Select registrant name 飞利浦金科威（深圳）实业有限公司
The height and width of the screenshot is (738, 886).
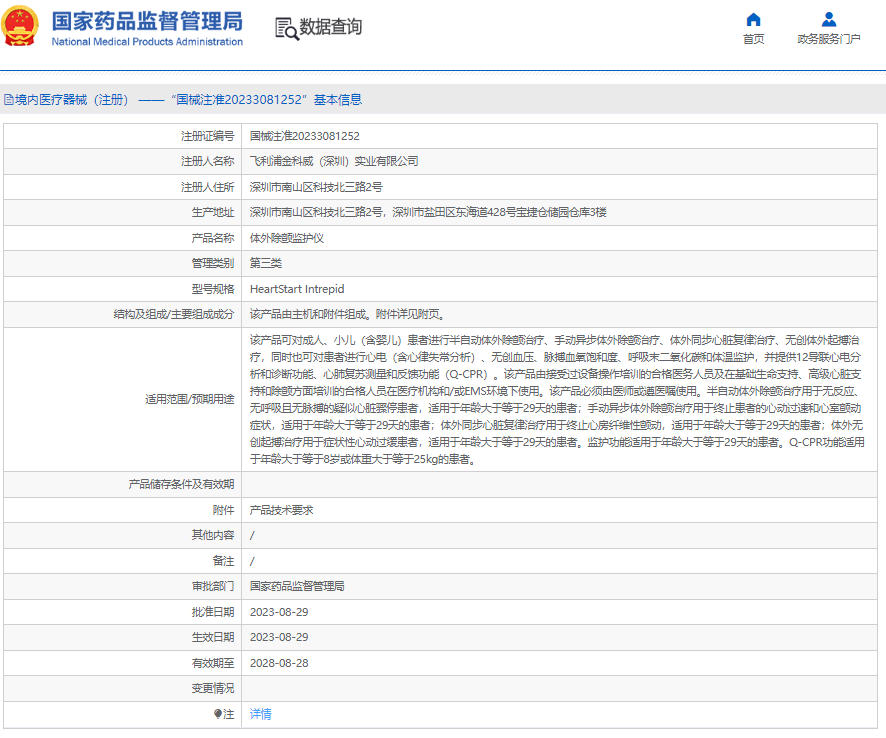(x=334, y=161)
